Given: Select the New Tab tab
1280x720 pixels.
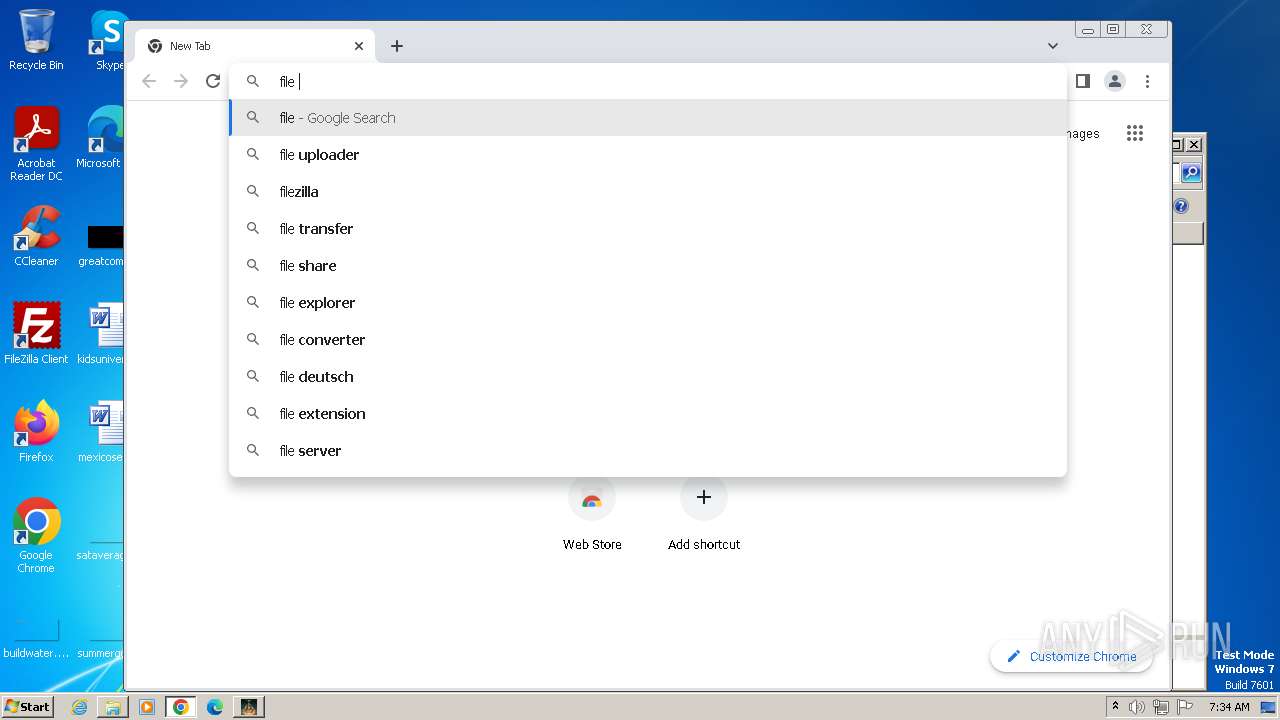Looking at the screenshot, I should click(x=255, y=46).
